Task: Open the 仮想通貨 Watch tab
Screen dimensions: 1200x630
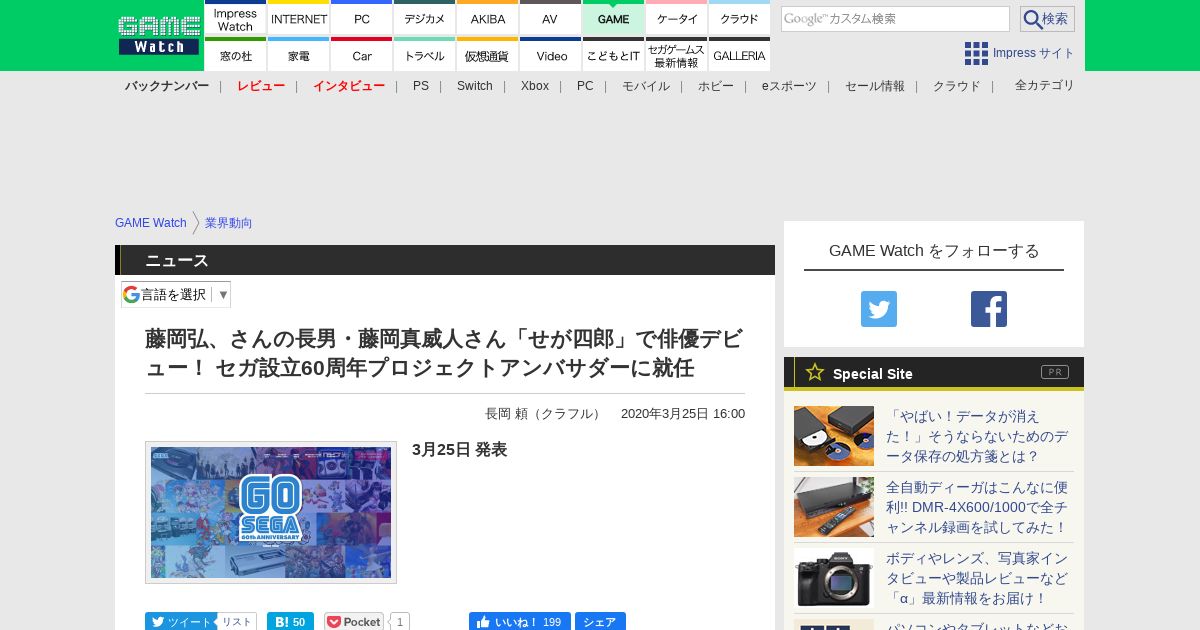Action: tap(487, 55)
